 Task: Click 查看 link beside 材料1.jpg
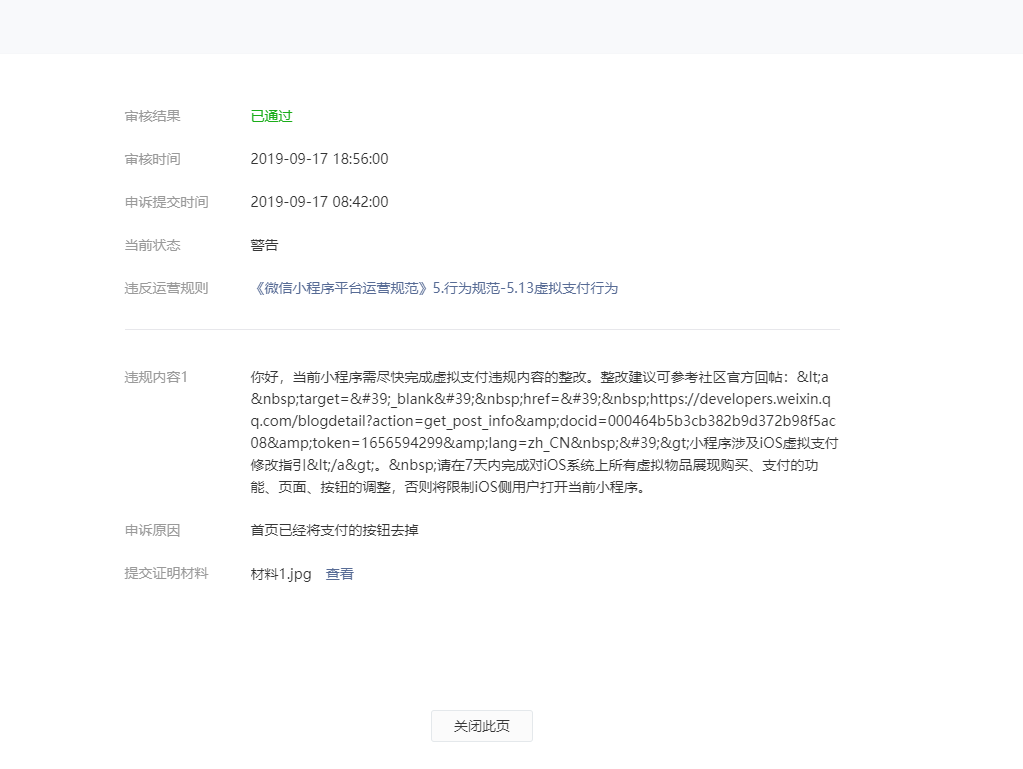339,574
